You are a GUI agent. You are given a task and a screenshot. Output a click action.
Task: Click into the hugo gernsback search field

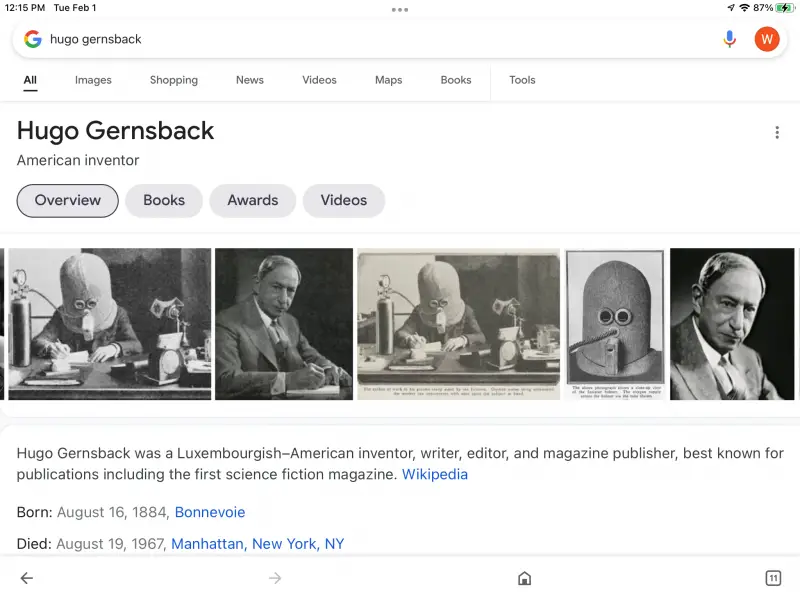pyautogui.click(x=378, y=39)
